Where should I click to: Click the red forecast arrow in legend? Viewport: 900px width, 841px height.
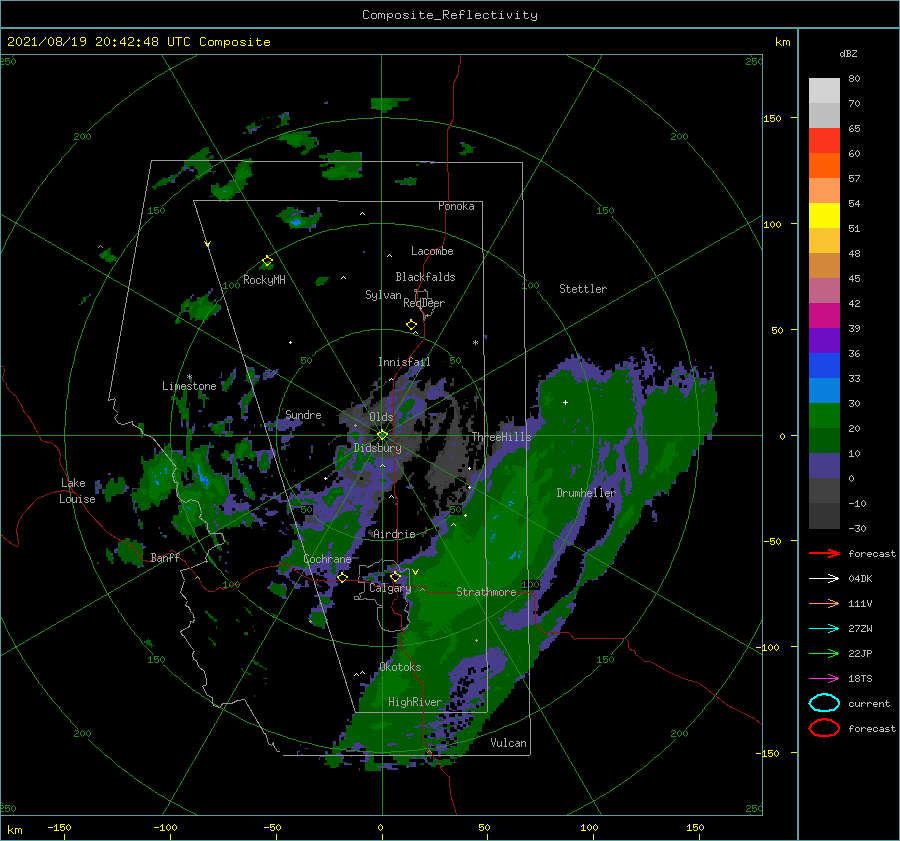pyautogui.click(x=824, y=553)
